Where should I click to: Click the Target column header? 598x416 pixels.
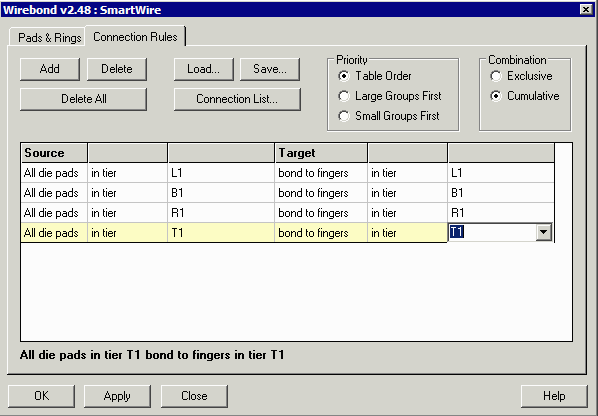pos(321,153)
